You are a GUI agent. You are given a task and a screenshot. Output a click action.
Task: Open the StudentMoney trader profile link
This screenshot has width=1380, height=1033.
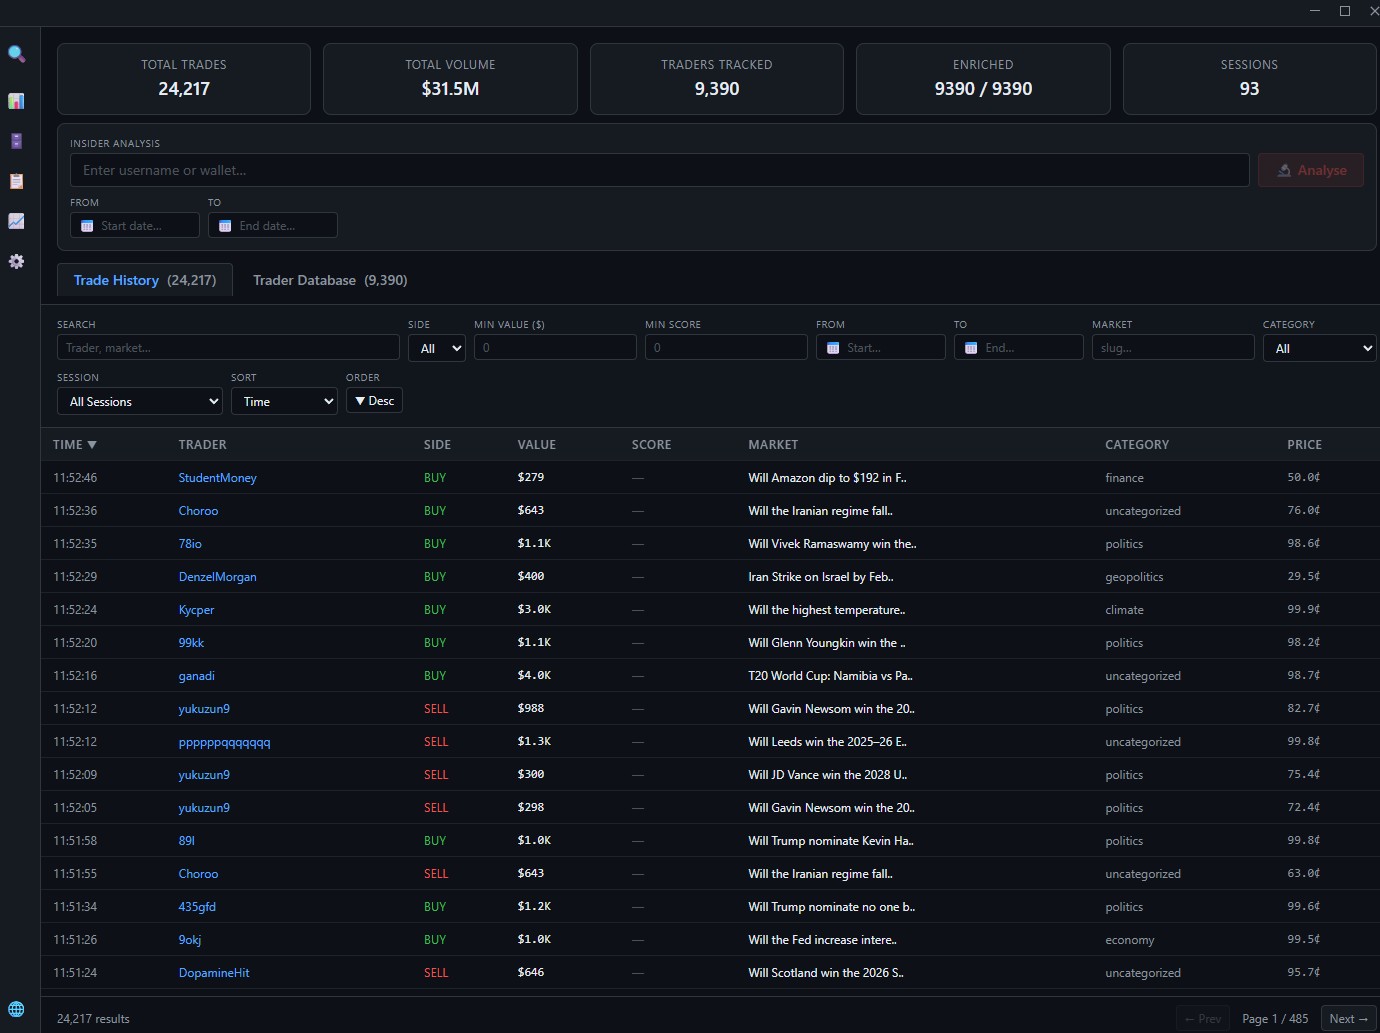pyautogui.click(x=217, y=477)
